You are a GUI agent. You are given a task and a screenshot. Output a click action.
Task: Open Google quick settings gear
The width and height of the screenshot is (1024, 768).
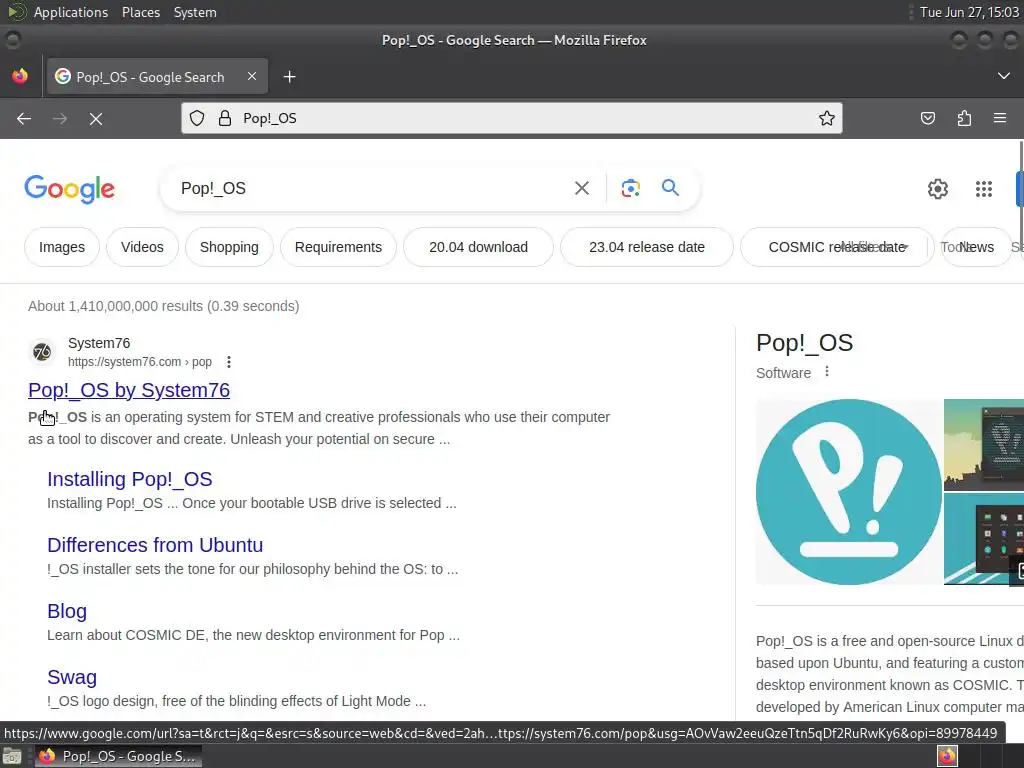click(x=938, y=189)
